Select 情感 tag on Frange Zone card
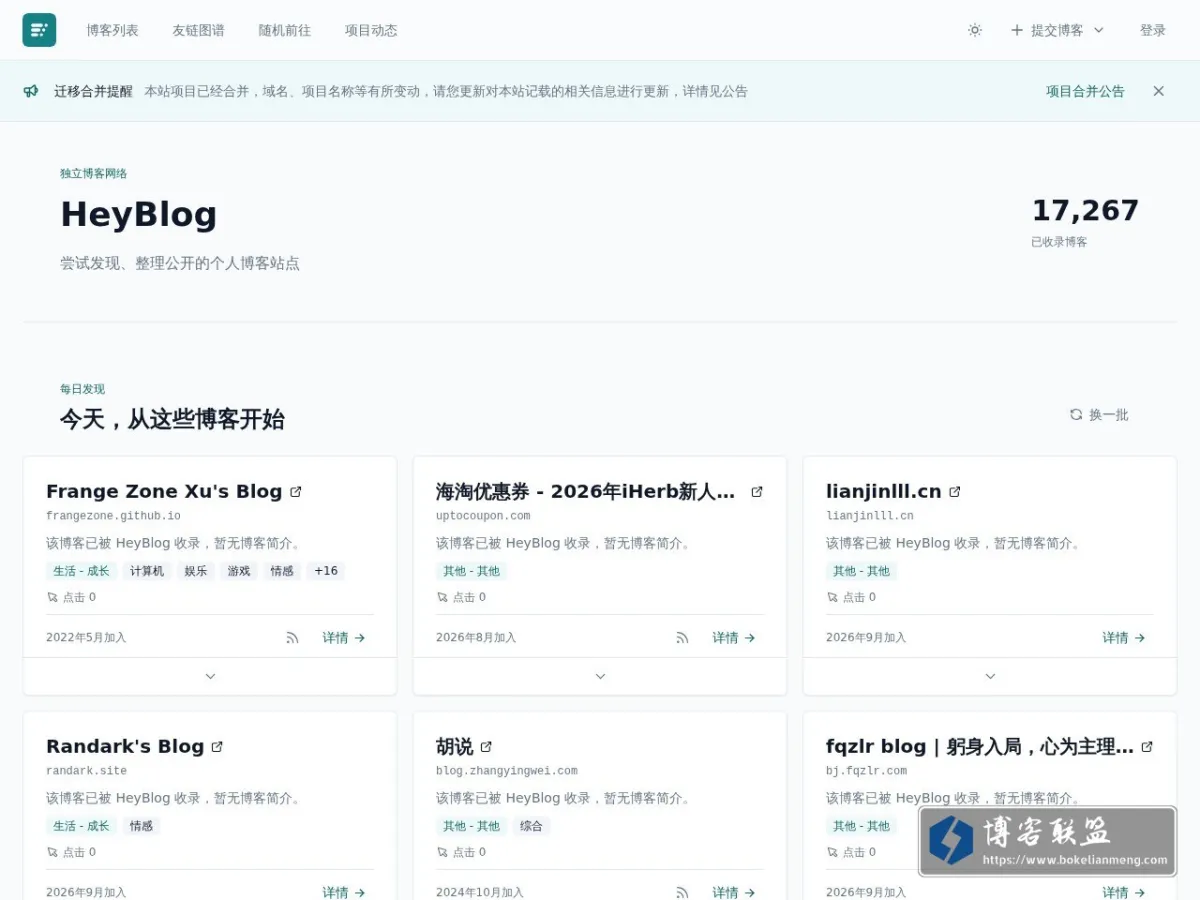 (x=282, y=571)
